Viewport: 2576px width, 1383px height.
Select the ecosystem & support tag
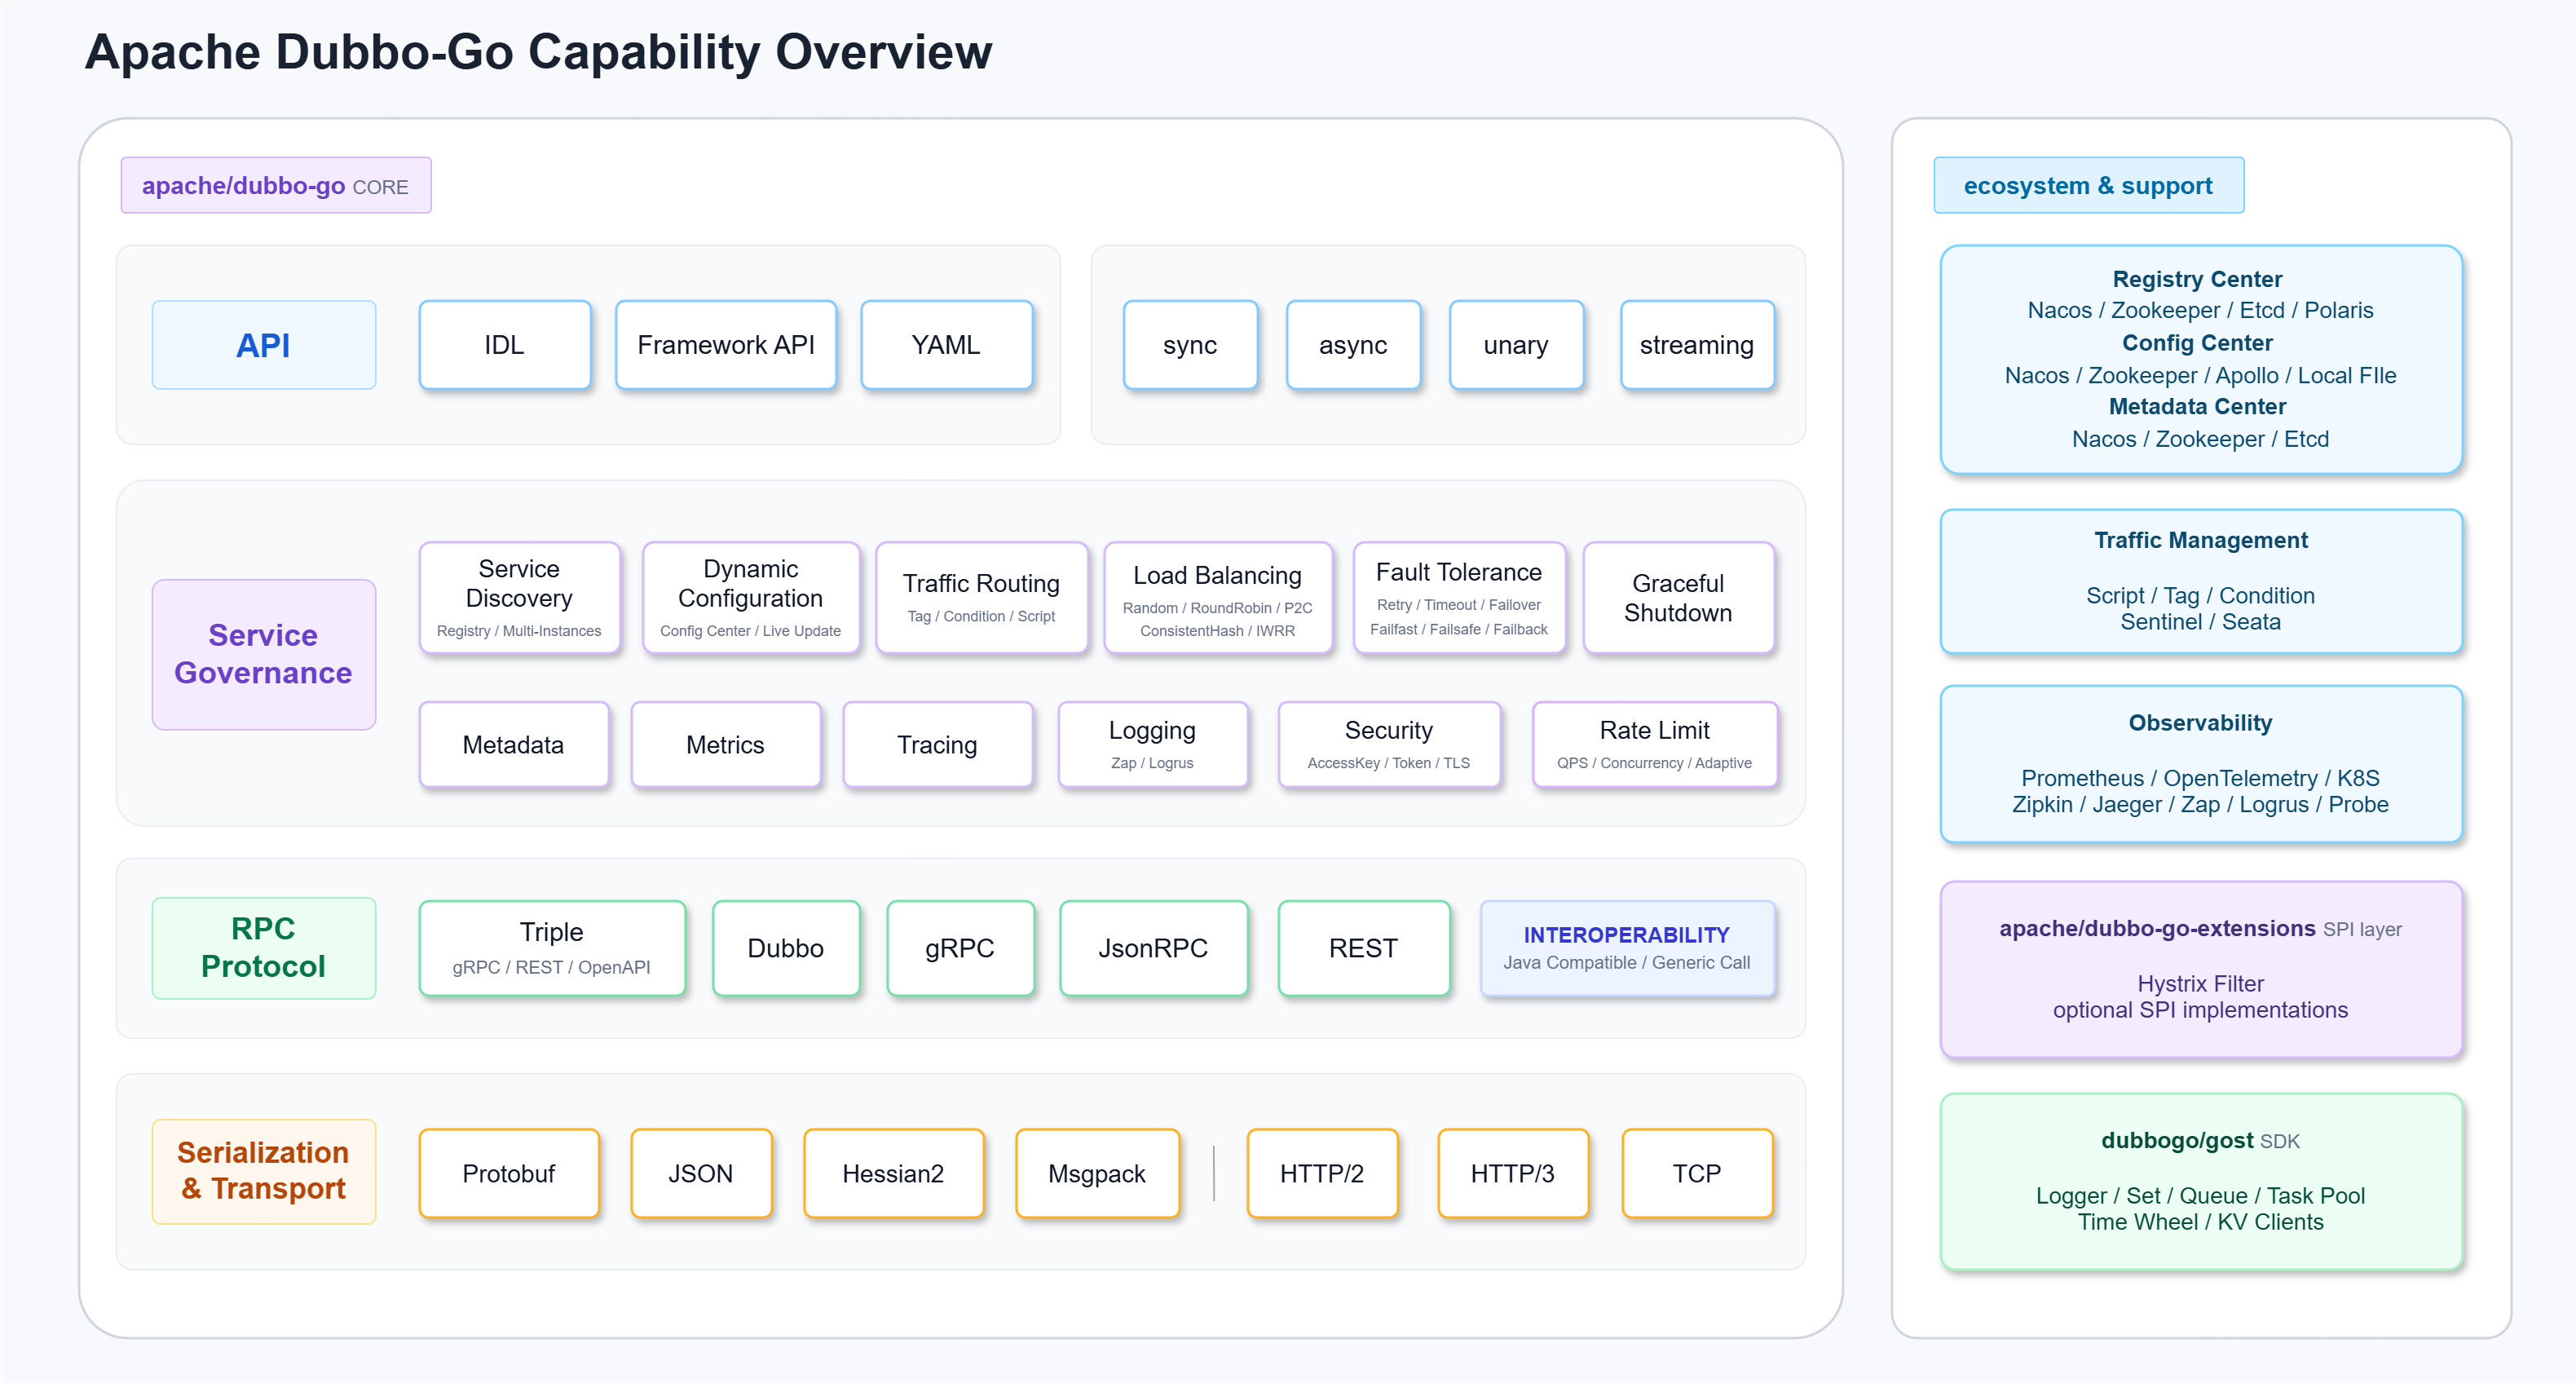tap(2088, 186)
